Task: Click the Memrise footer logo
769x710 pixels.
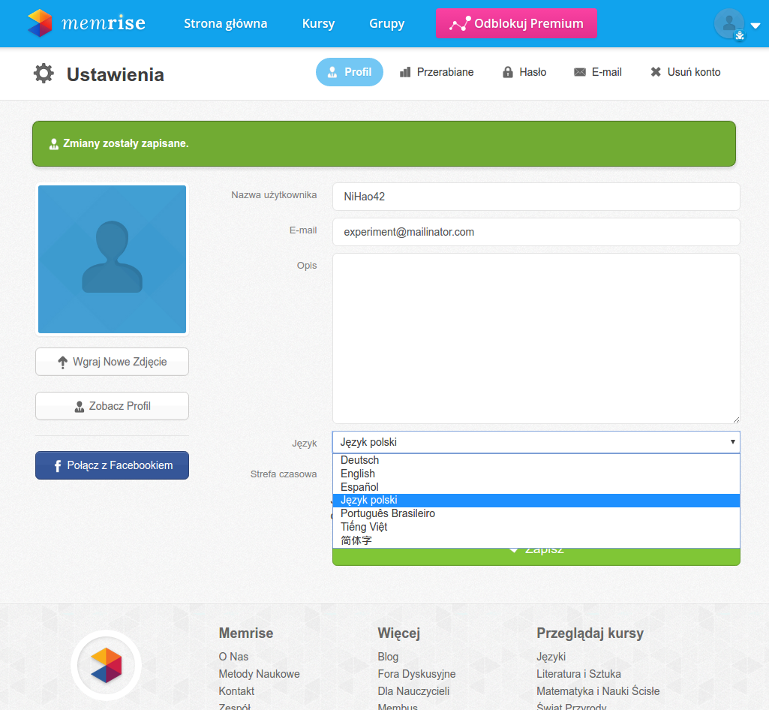Action: (x=106, y=665)
